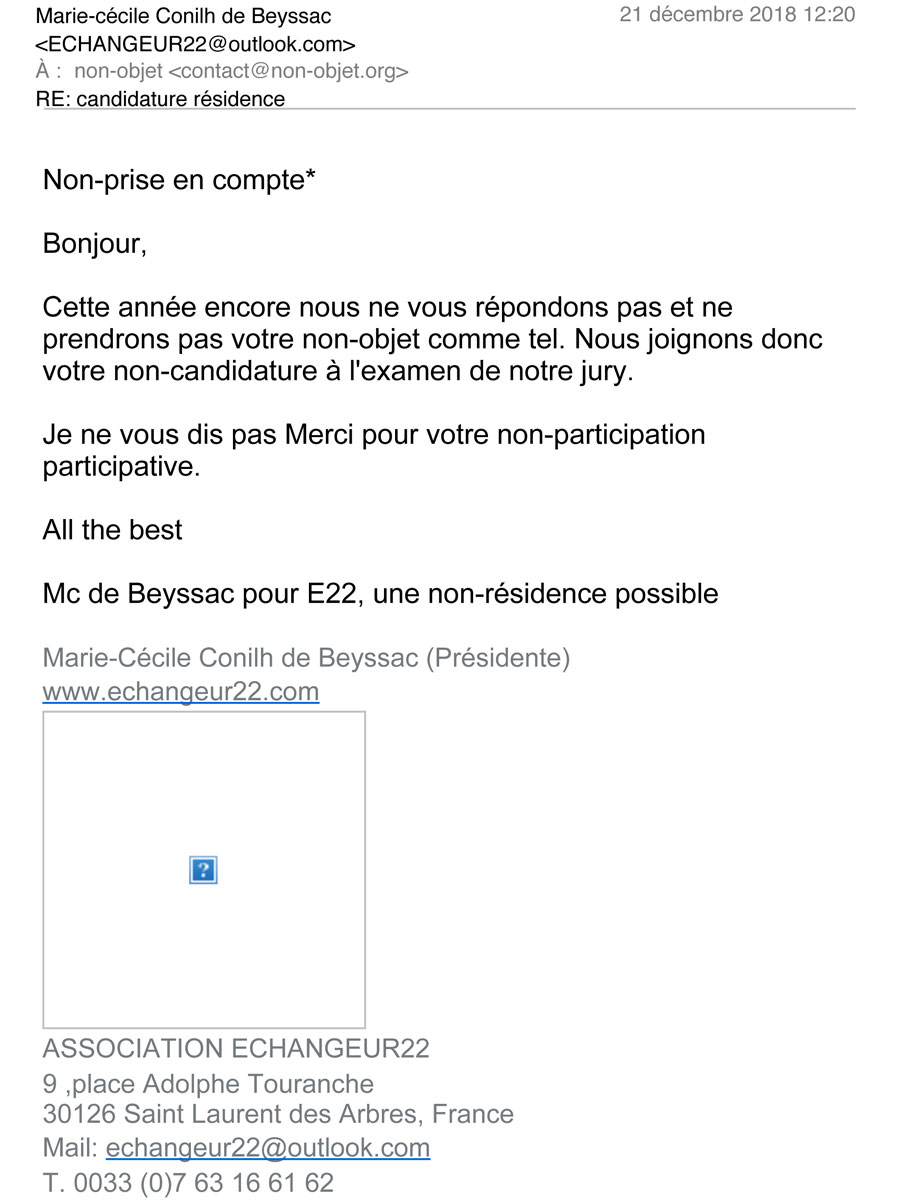Click the date 21 décembre 2018 12:20
The height and width of the screenshot is (1204, 900).
[738, 15]
